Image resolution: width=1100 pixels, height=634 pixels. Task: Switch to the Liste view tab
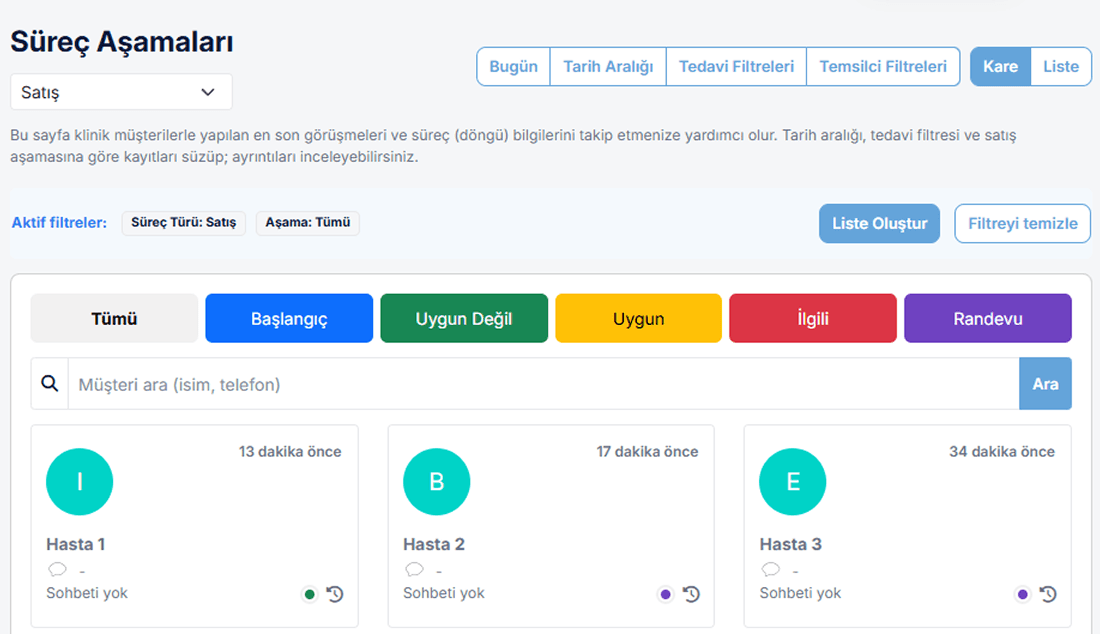click(1061, 66)
